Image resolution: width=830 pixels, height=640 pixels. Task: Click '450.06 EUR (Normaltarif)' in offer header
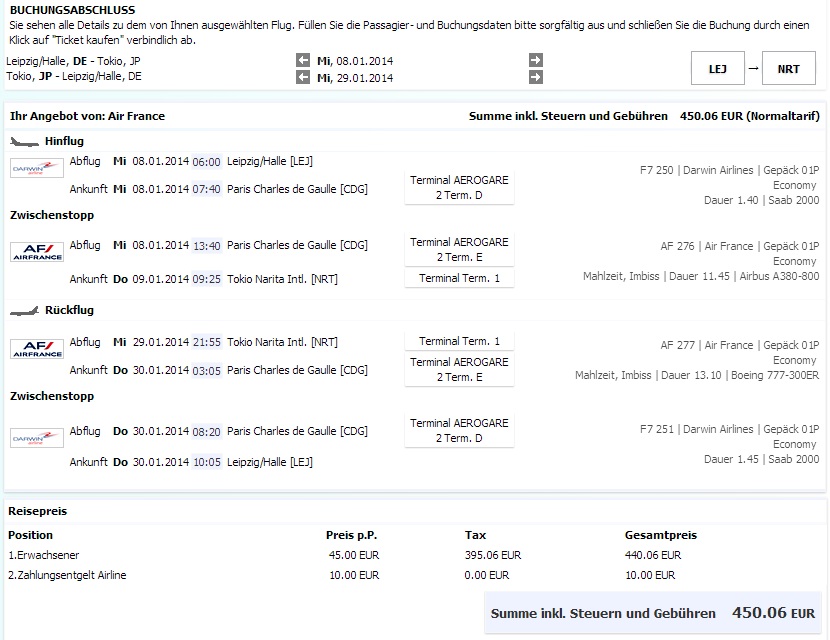tap(750, 116)
